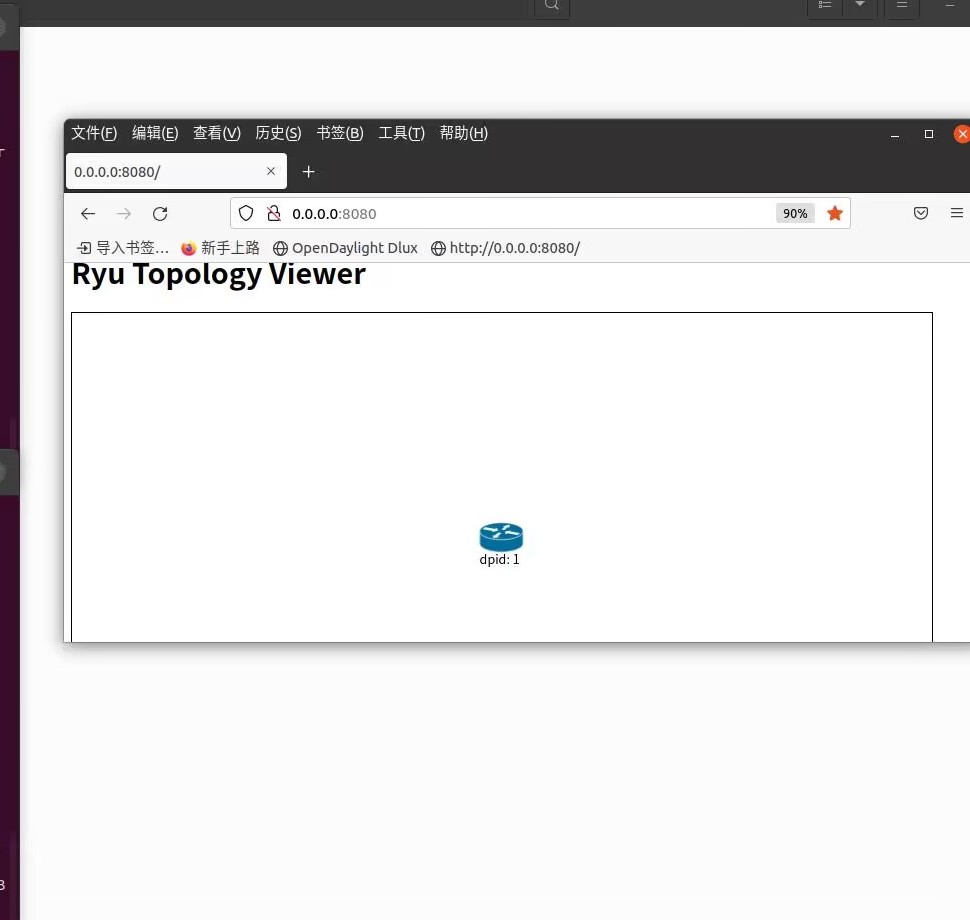Open hamburger menu in background window
The height and width of the screenshot is (920, 970).
903,6
